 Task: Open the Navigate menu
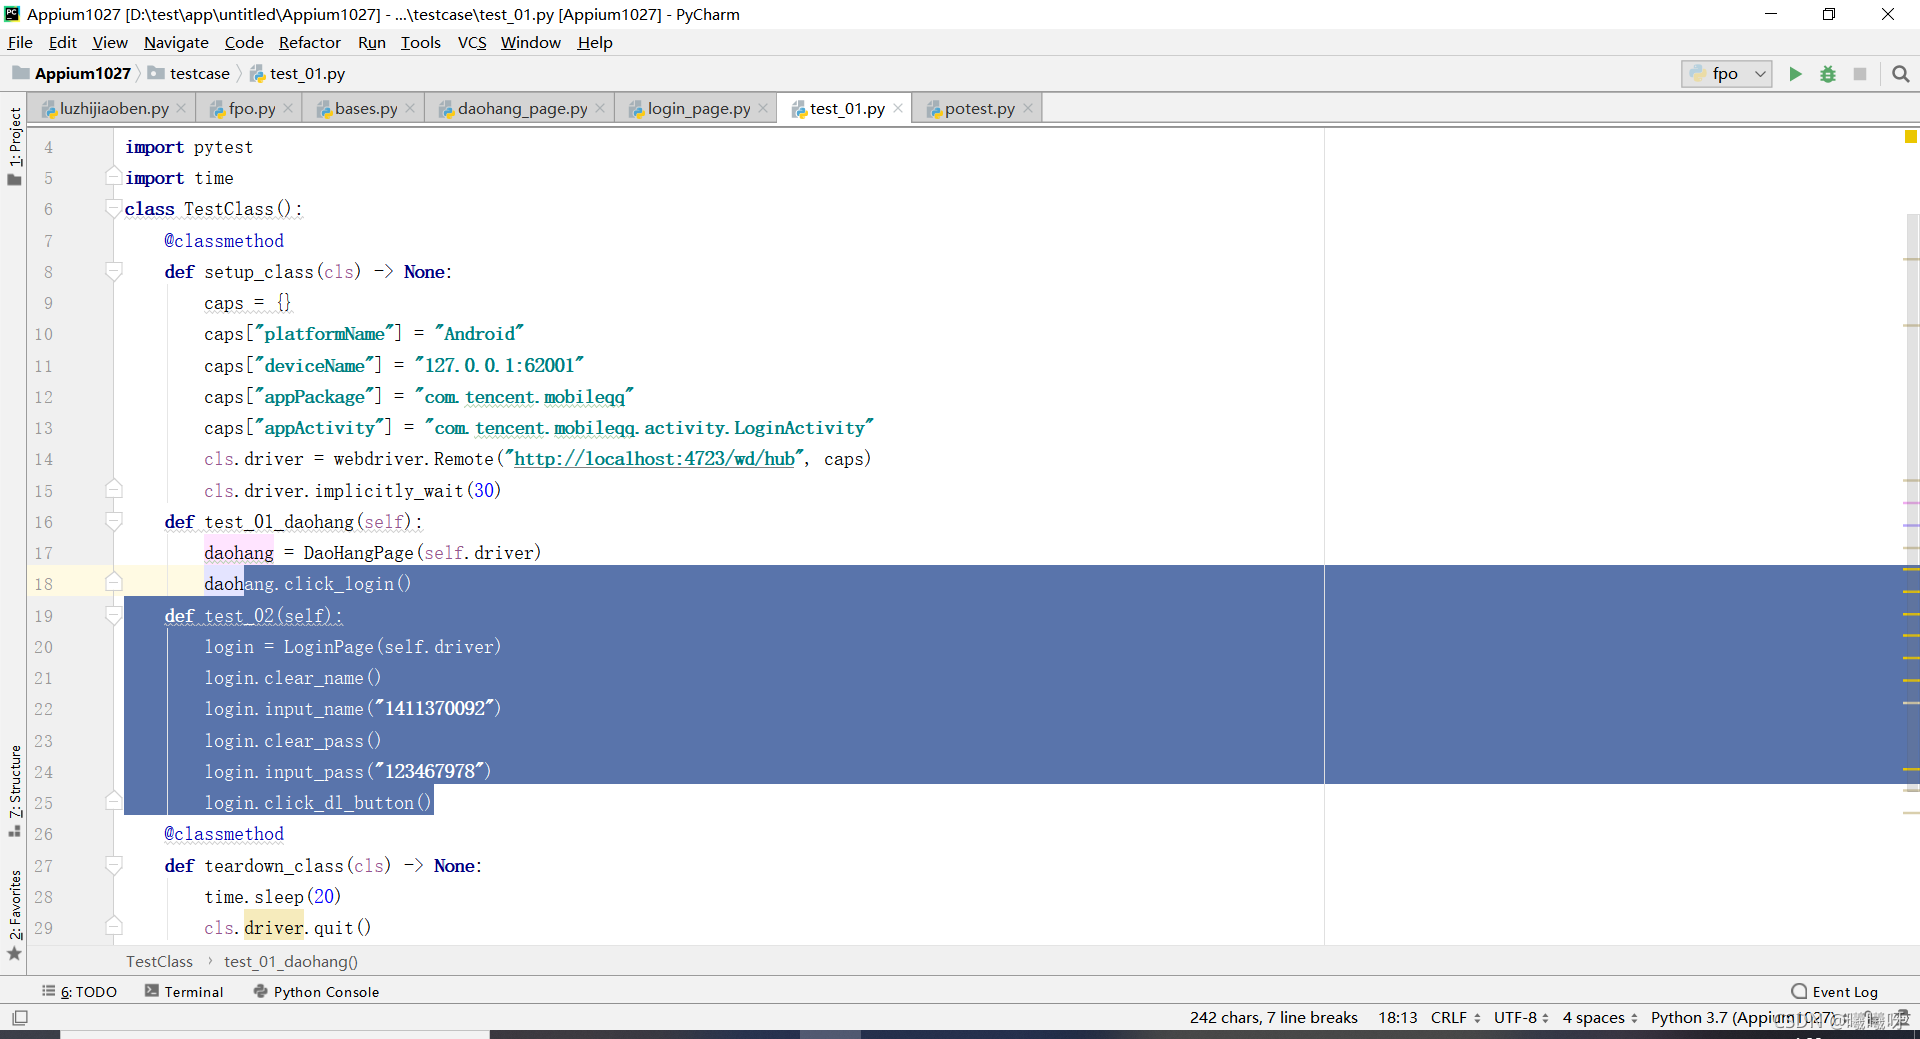click(x=176, y=42)
